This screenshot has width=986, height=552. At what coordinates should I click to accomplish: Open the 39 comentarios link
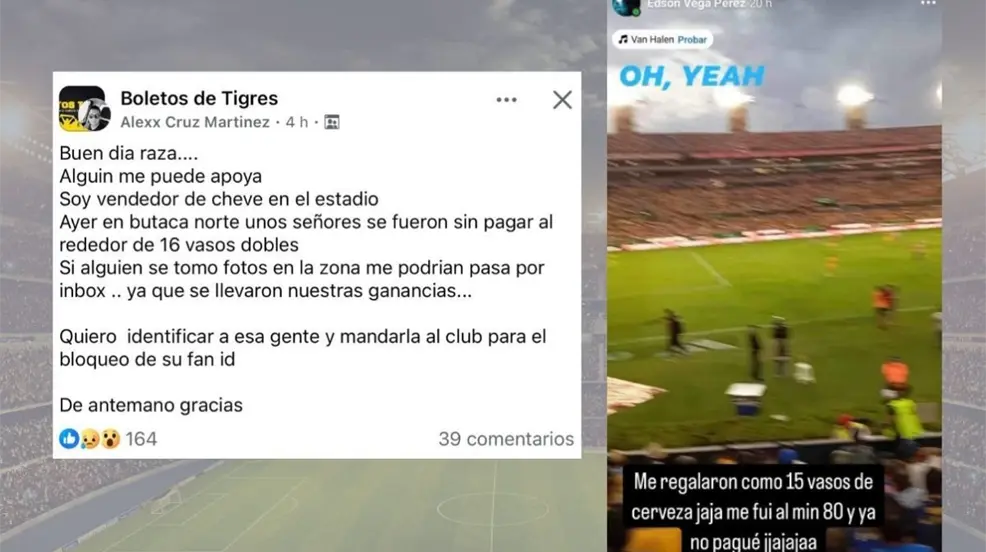pos(506,439)
